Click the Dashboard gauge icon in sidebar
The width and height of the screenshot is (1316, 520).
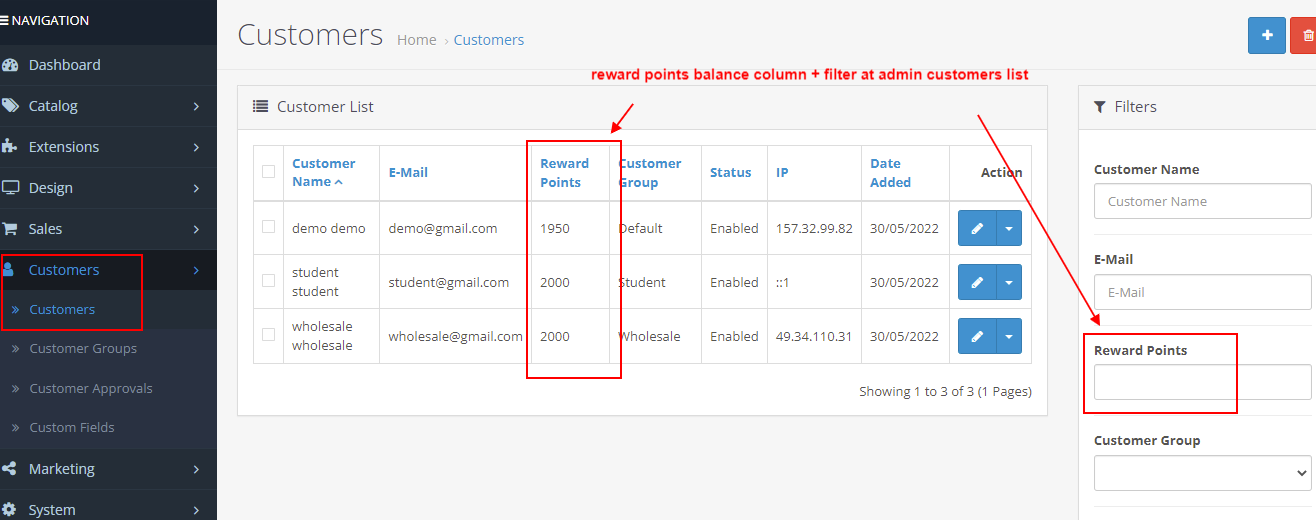(11, 65)
